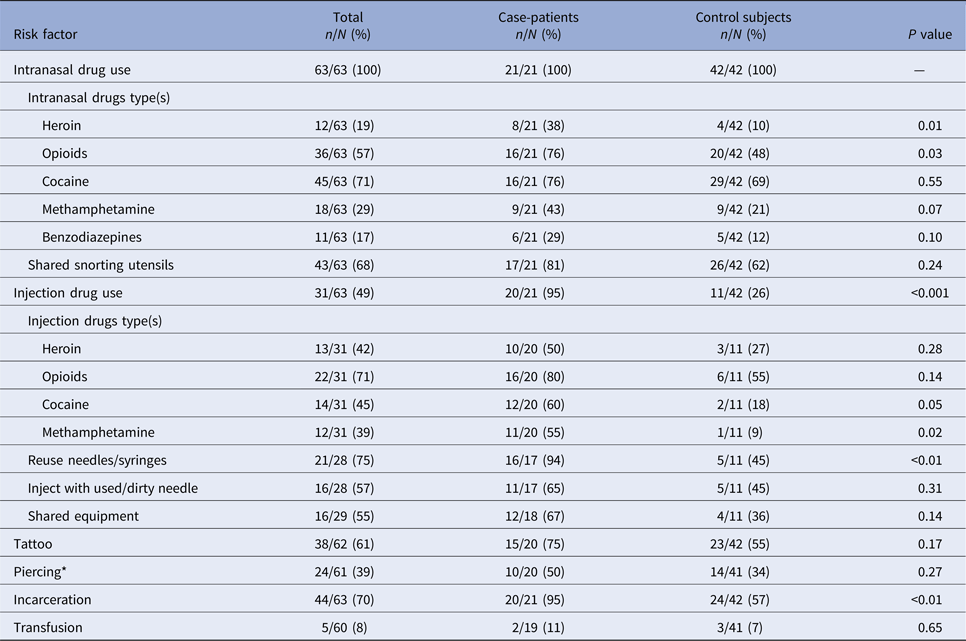Viewport: 966px width, 641px height.
Task: Click the "P value" column header
Action: click(928, 34)
